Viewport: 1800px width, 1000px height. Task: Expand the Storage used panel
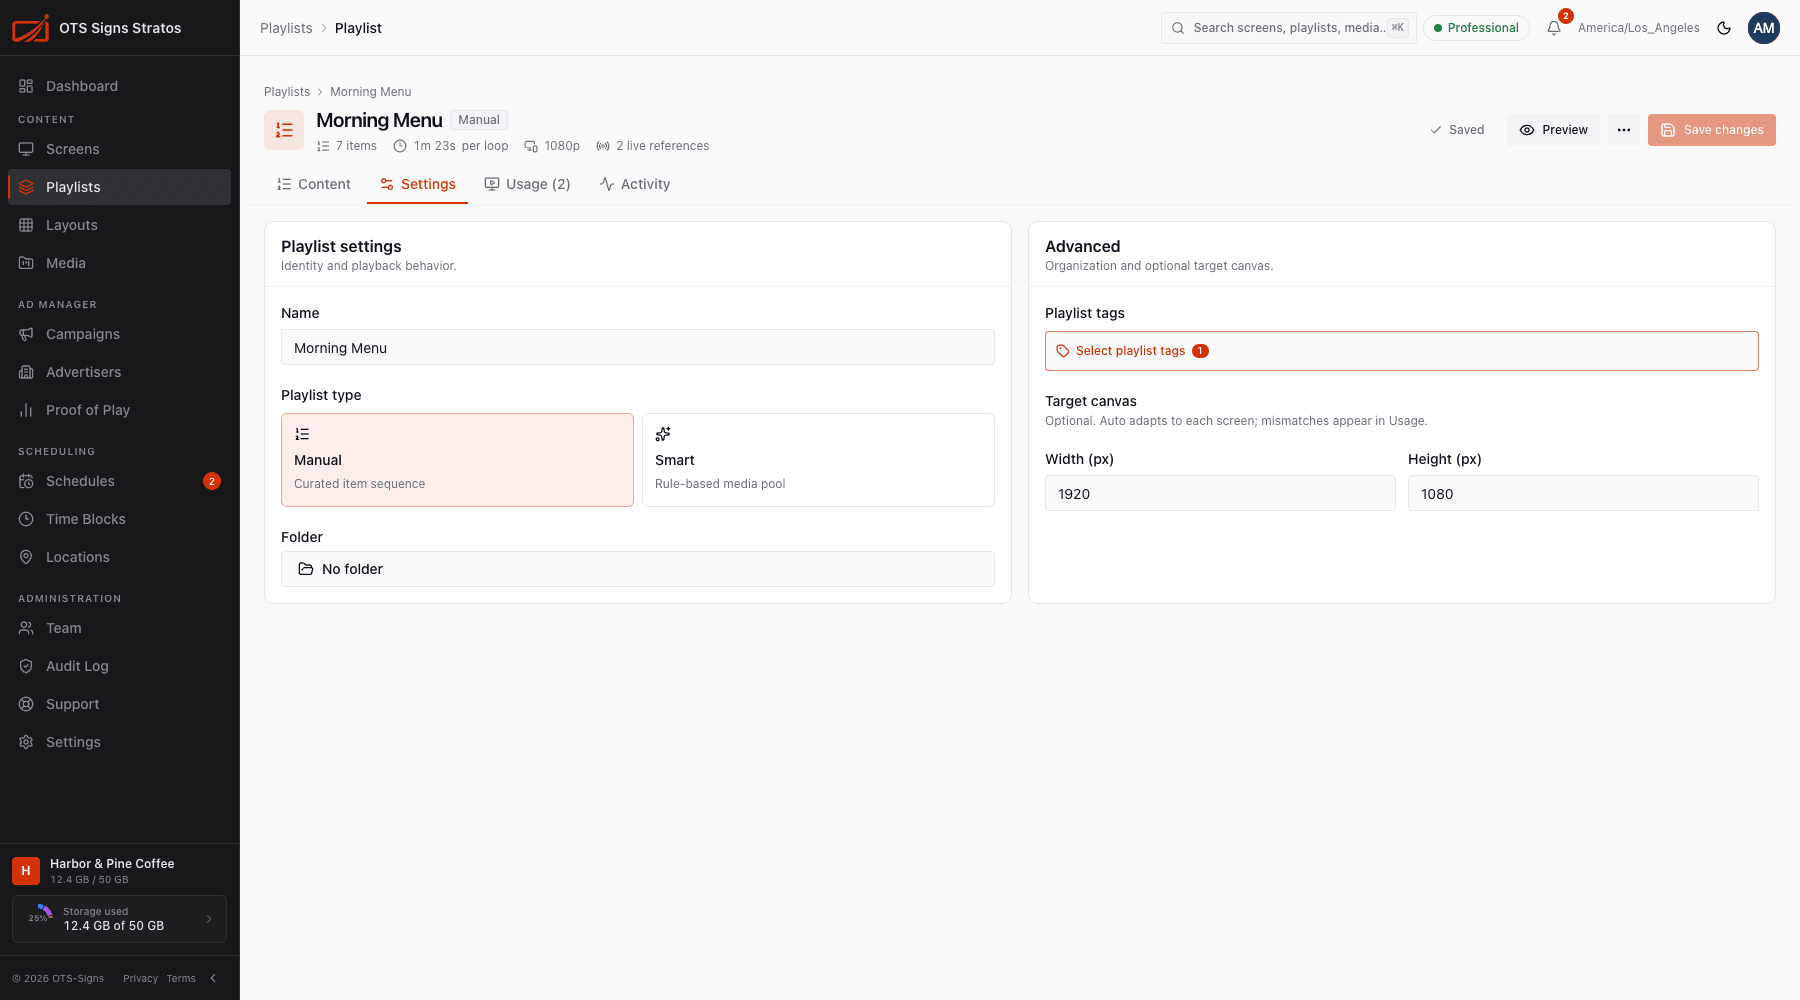[x=120, y=919]
